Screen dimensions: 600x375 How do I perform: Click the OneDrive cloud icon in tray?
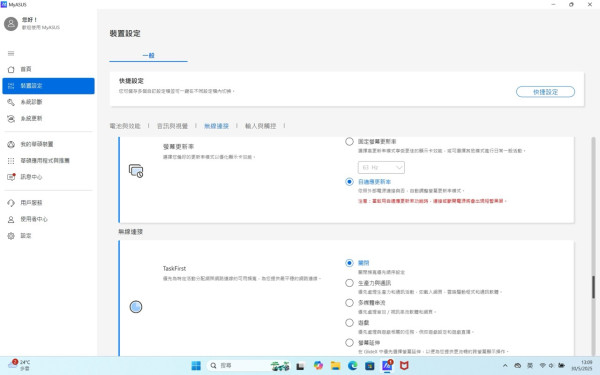click(x=517, y=365)
